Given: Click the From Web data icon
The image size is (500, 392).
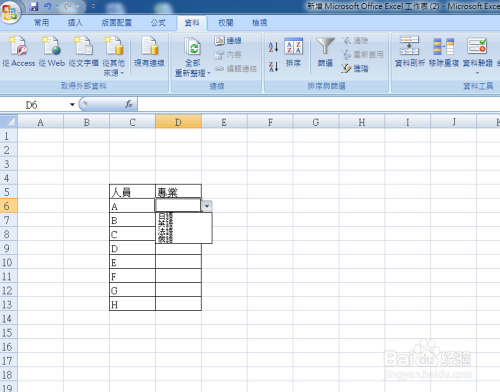Looking at the screenshot, I should [x=51, y=45].
